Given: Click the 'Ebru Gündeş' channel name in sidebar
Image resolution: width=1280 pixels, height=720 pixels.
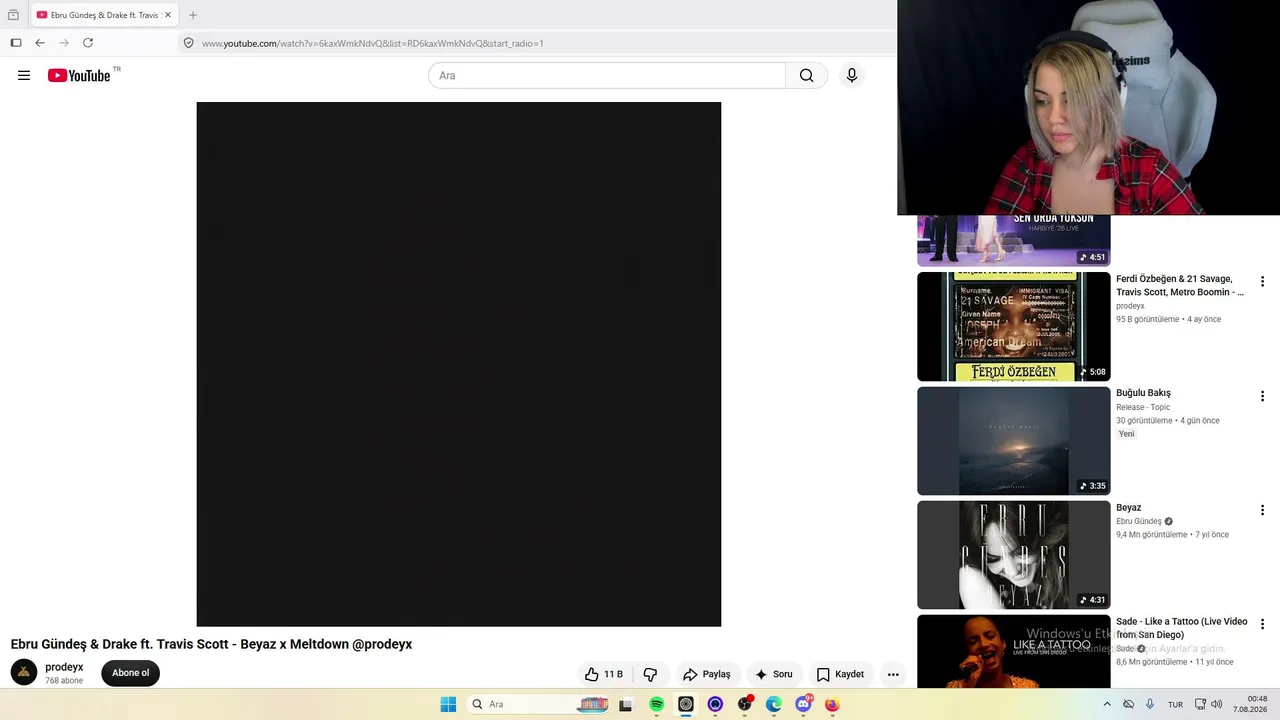Looking at the screenshot, I should tap(1139, 521).
